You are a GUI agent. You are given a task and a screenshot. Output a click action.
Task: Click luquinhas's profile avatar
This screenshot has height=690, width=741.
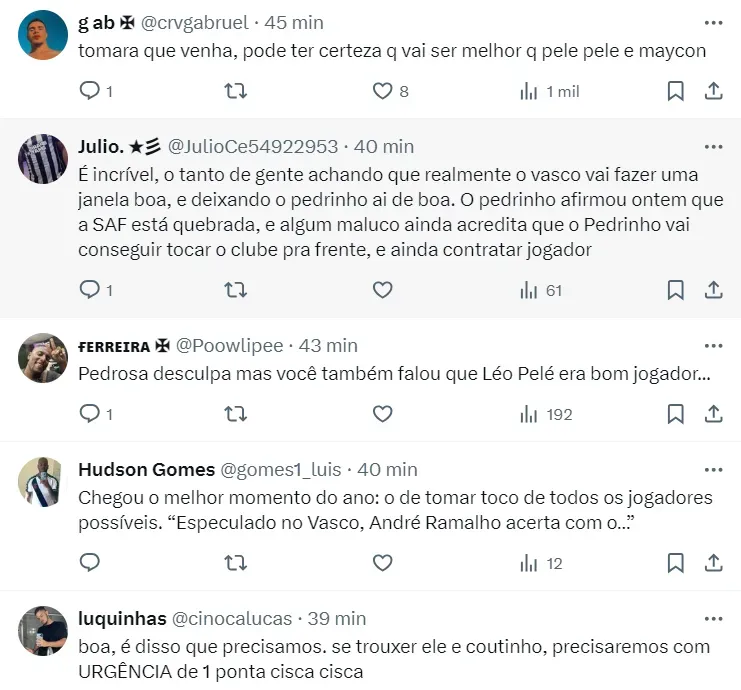43,631
